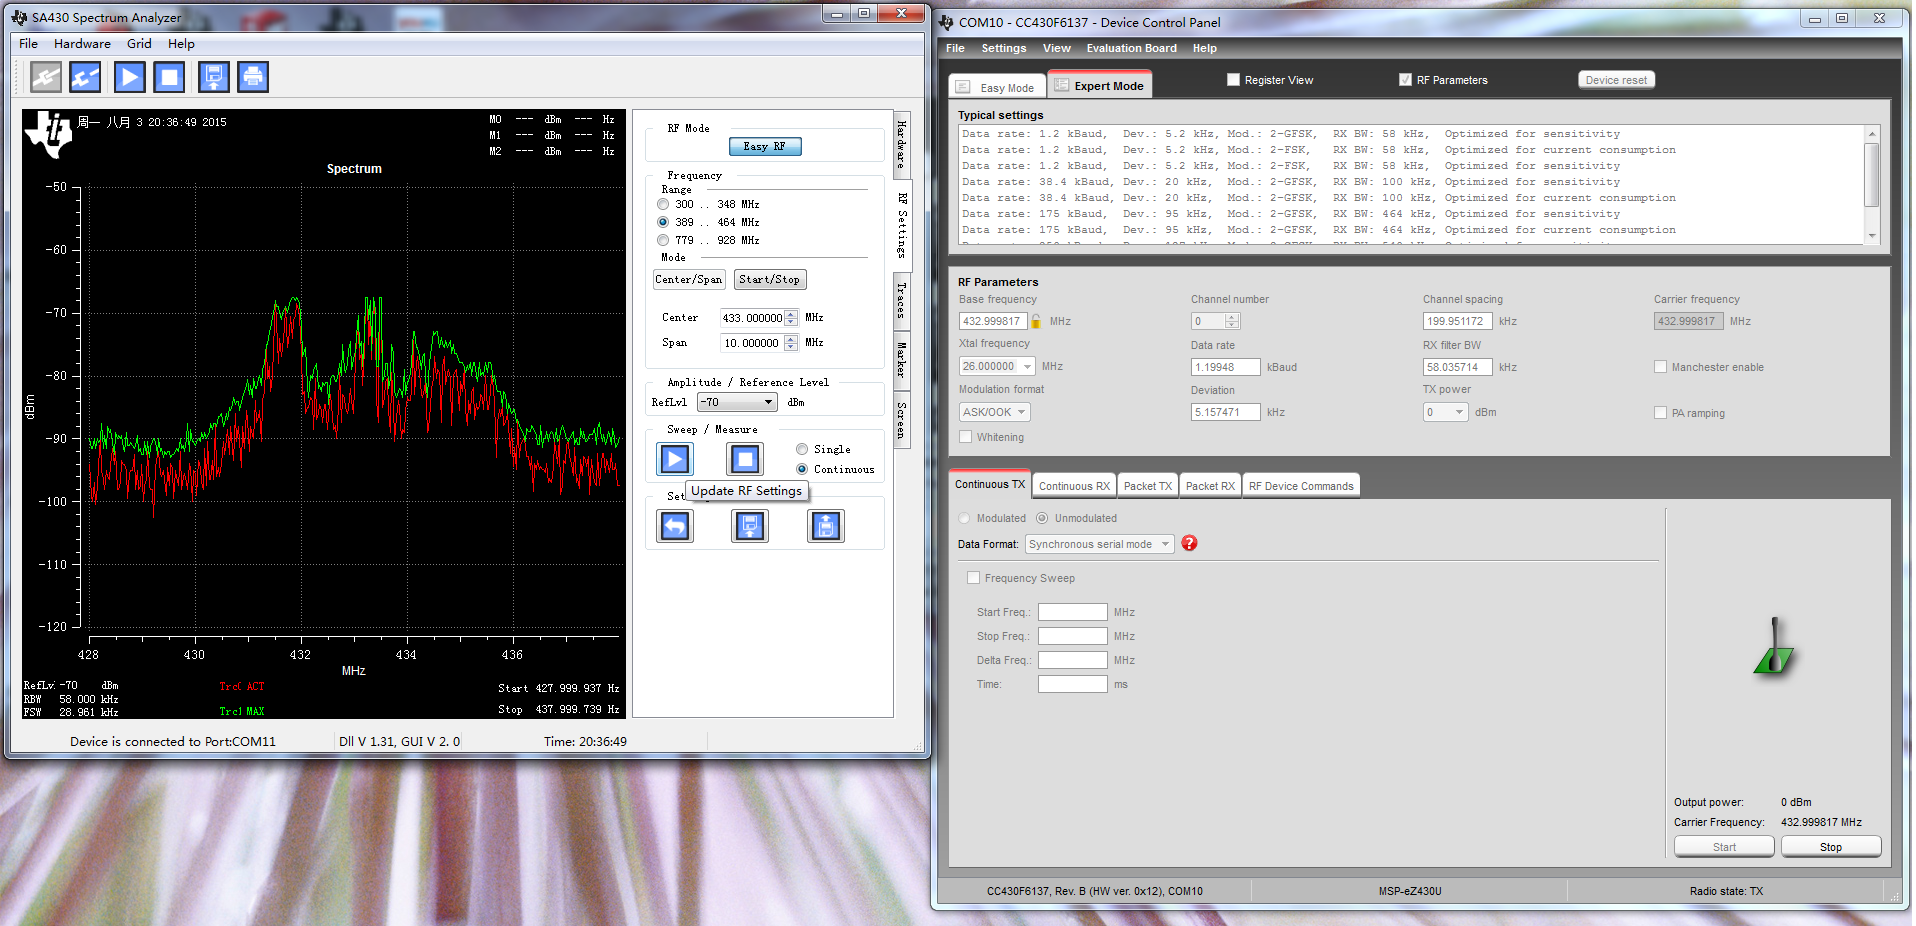Switch to the Packet RX tab
The width and height of the screenshot is (1916, 926).
coord(1210,486)
